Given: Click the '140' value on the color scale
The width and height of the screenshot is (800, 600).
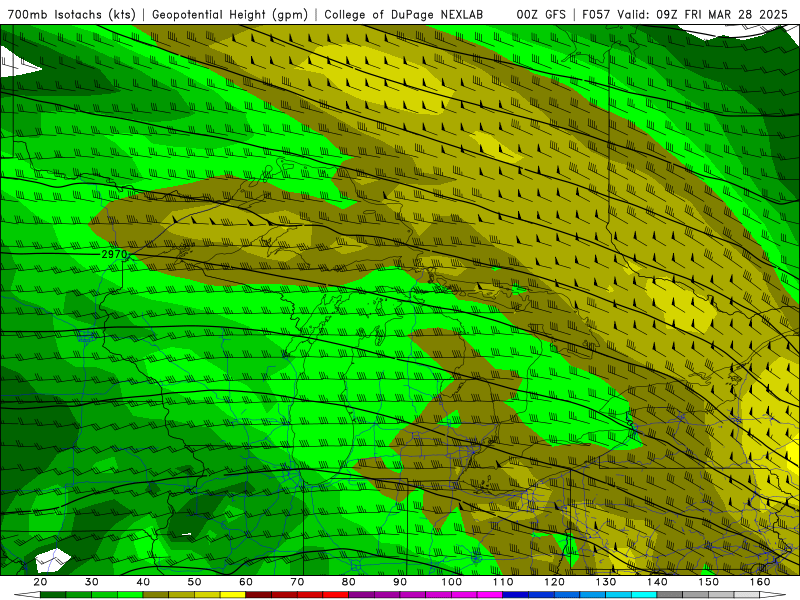Looking at the screenshot, I should [657, 582].
